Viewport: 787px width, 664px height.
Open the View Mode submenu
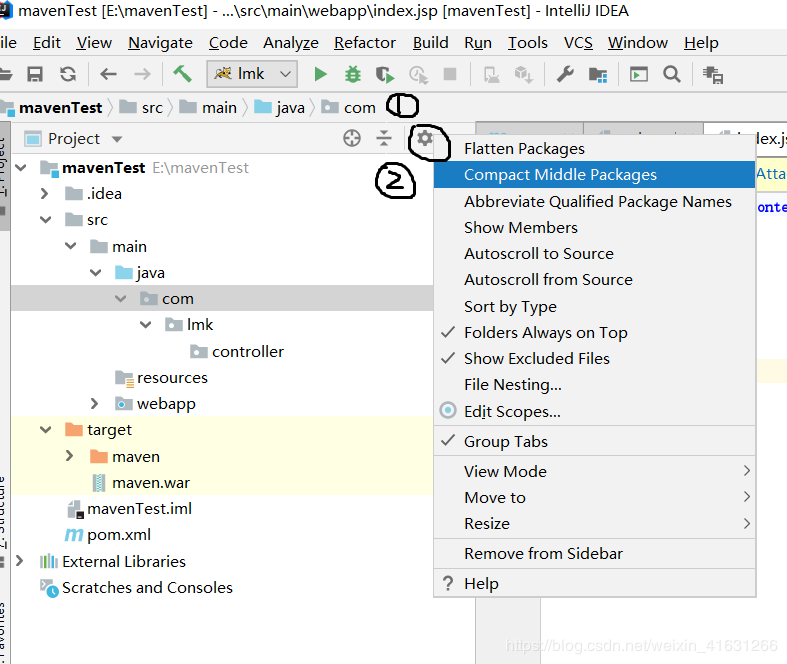[x=594, y=471]
